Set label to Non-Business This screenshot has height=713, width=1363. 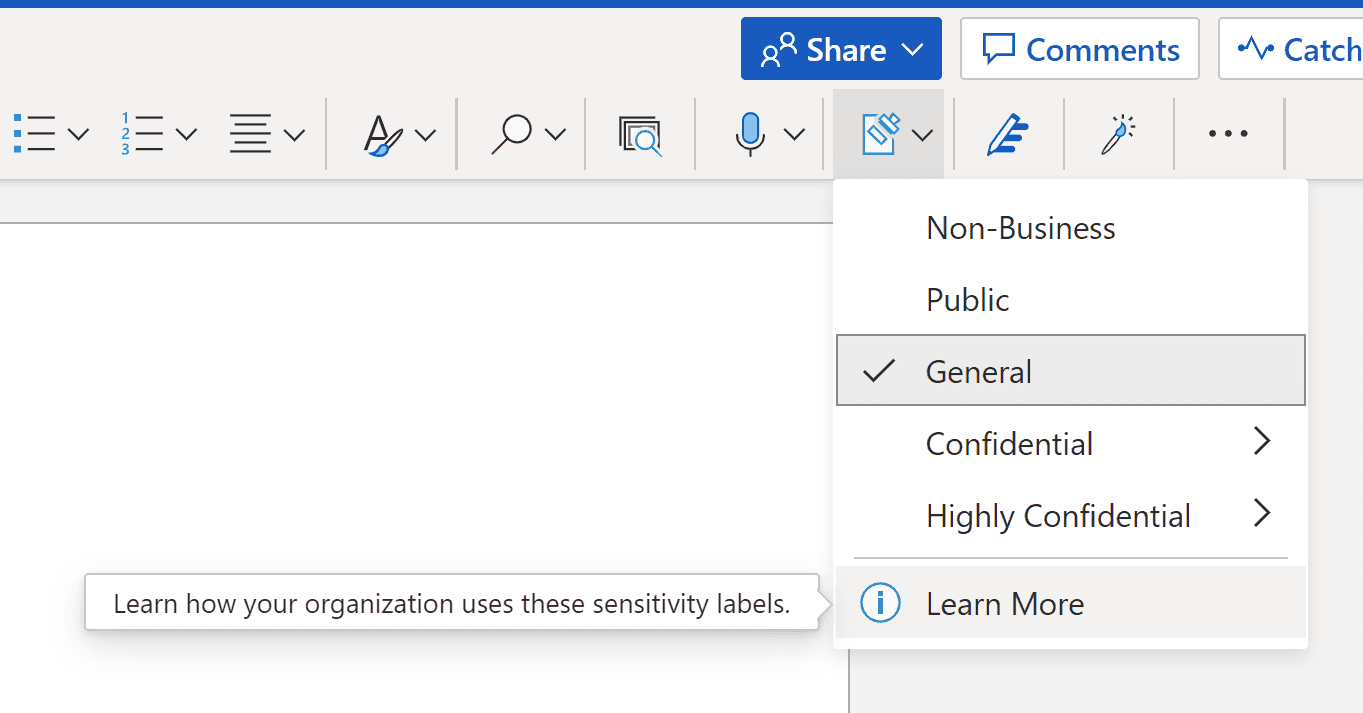[x=1020, y=227]
